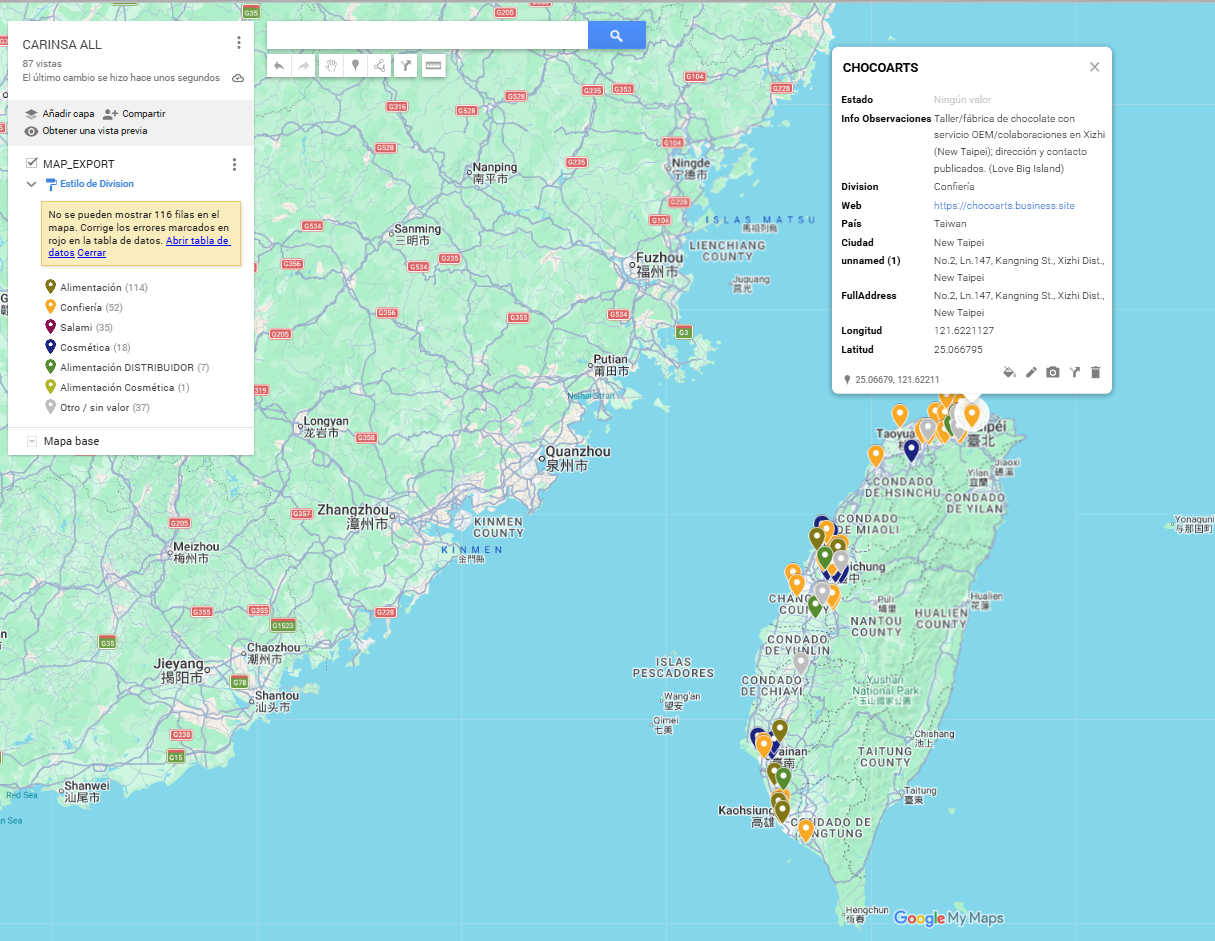Click the Confiería (52) legend entry
The height and width of the screenshot is (941, 1215).
click(91, 308)
